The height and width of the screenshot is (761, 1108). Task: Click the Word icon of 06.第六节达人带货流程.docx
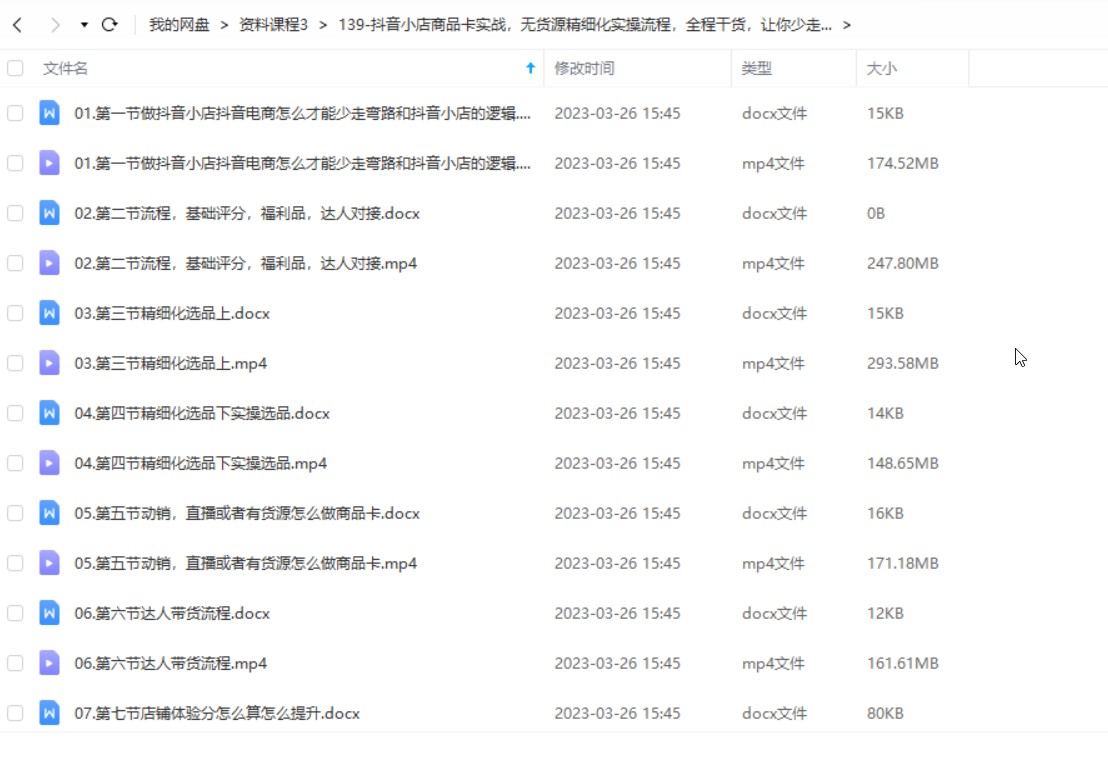pyautogui.click(x=49, y=613)
